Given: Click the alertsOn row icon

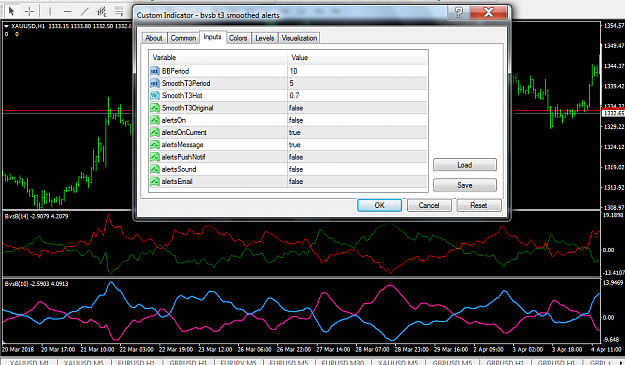Looking at the screenshot, I should [x=155, y=120].
